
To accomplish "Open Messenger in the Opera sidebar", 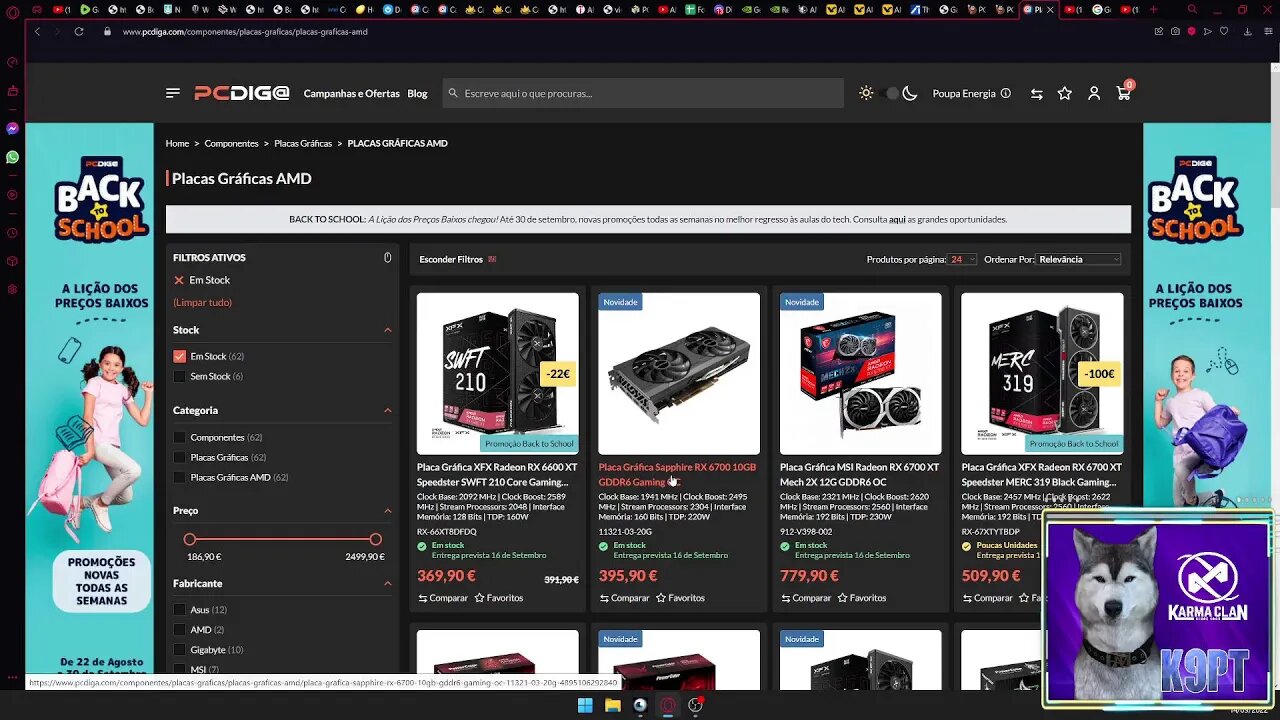I will pyautogui.click(x=12, y=129).
